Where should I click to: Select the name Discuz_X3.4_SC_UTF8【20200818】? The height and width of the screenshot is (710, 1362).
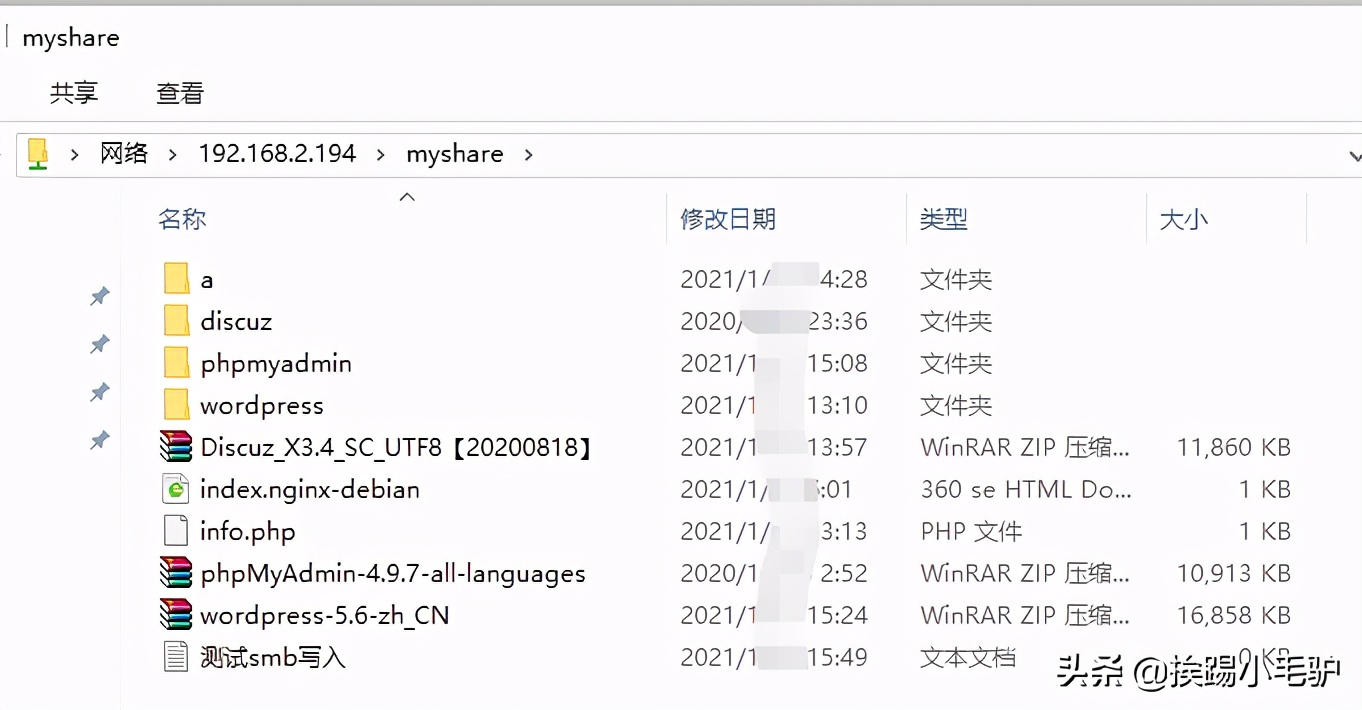[x=399, y=447]
